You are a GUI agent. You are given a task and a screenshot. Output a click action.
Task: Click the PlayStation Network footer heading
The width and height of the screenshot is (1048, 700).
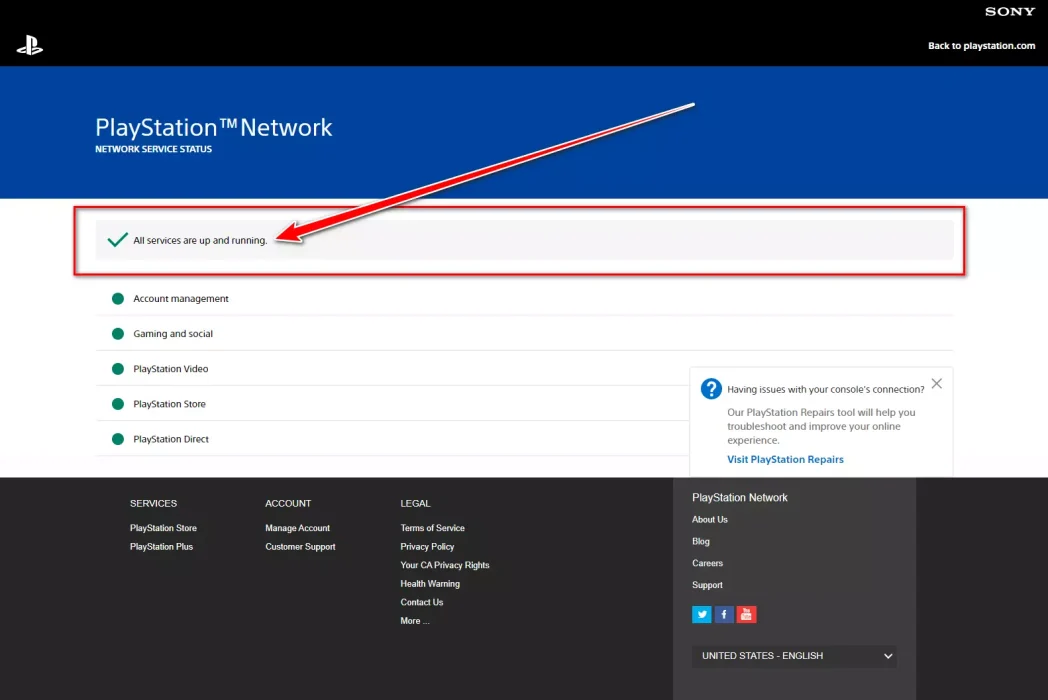[739, 497]
